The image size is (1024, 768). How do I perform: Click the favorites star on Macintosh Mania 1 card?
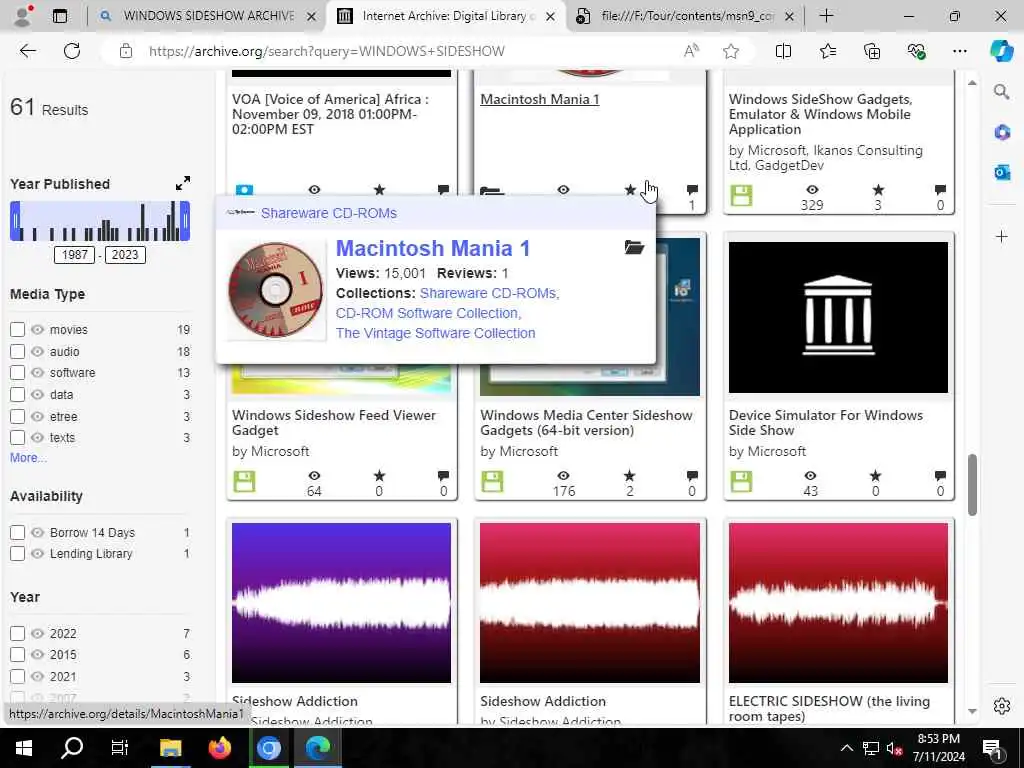click(630, 190)
